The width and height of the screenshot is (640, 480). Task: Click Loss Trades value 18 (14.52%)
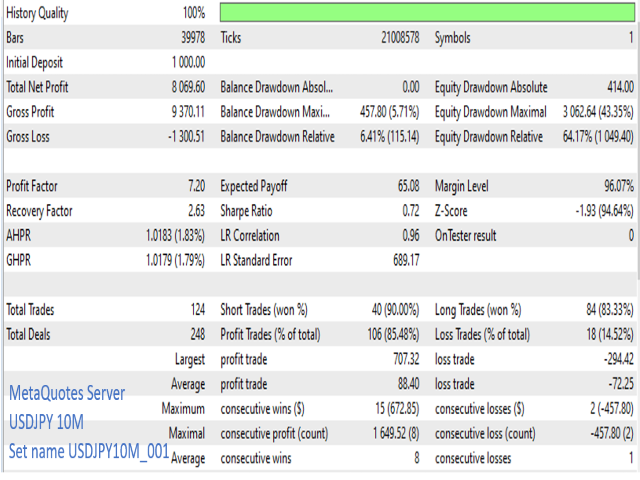coord(610,334)
